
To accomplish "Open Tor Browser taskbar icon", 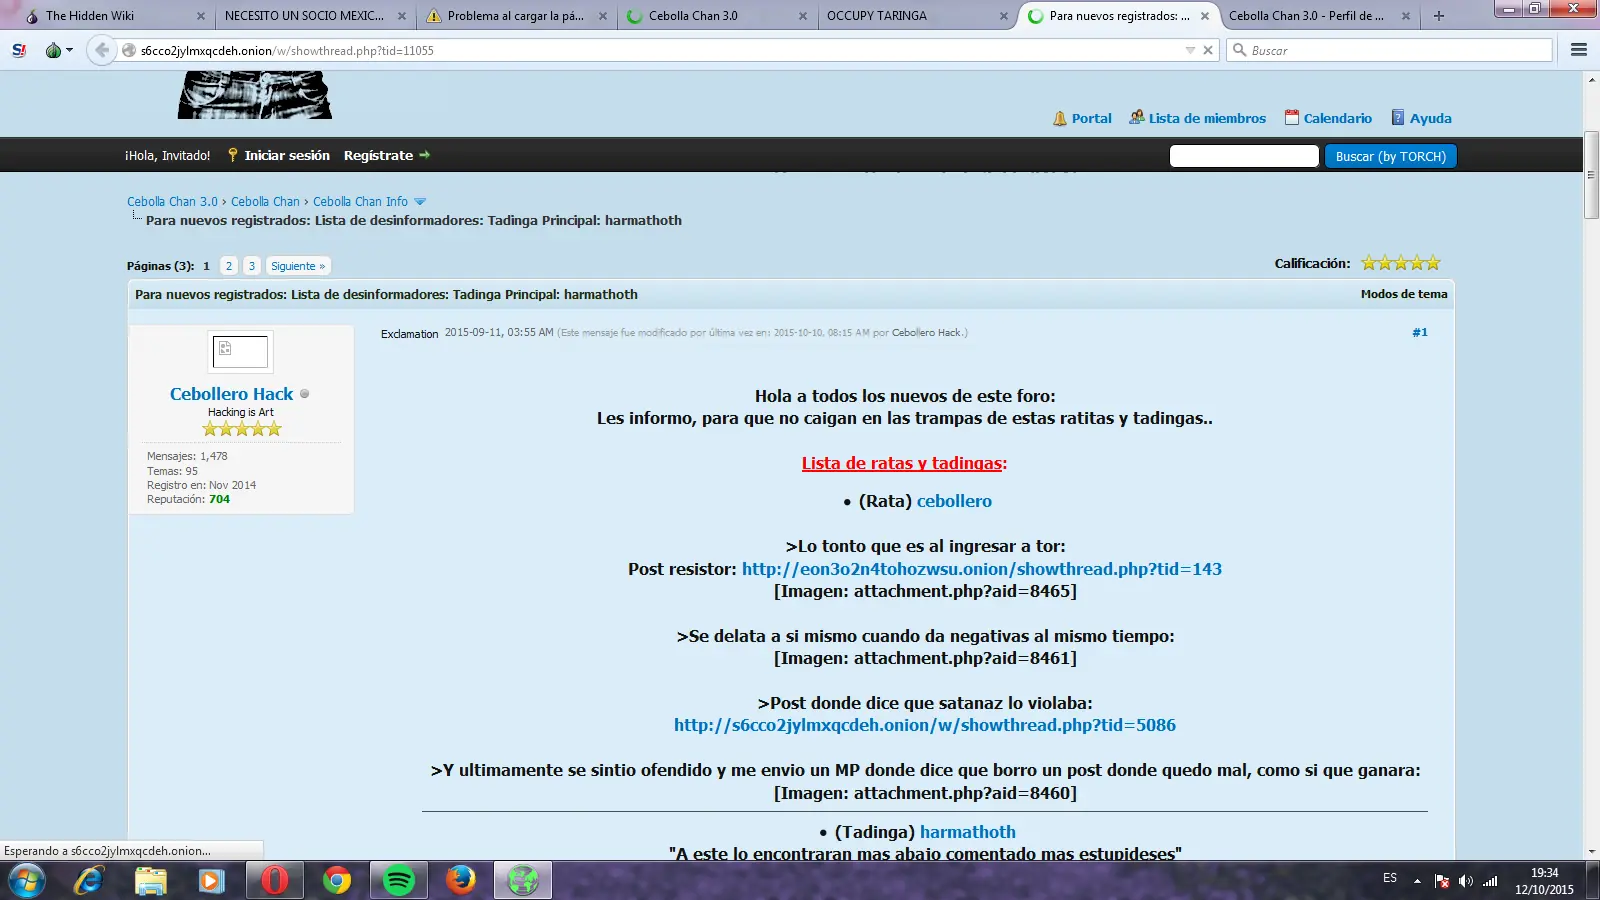I will coord(523,881).
